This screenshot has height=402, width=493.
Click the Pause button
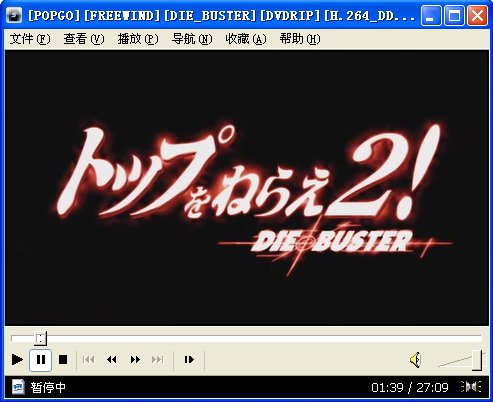click(41, 360)
